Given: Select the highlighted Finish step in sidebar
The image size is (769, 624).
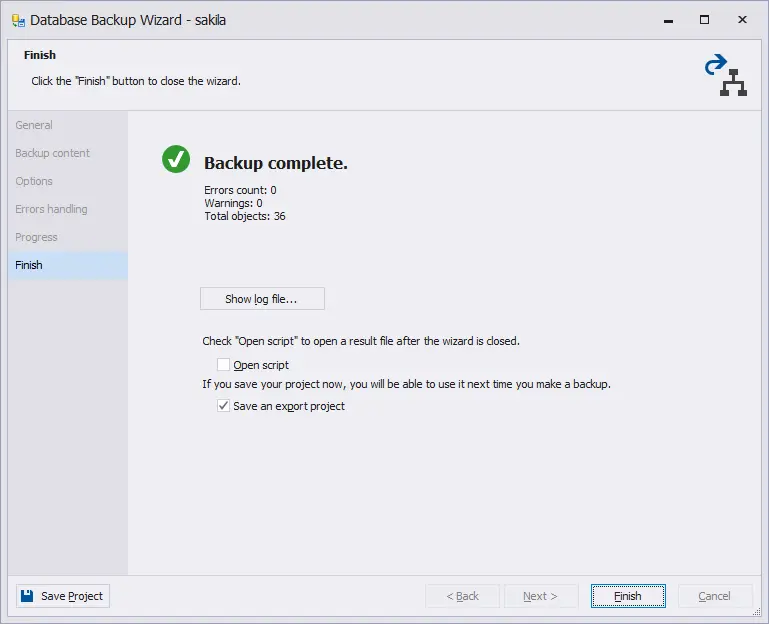Looking at the screenshot, I should point(68,265).
